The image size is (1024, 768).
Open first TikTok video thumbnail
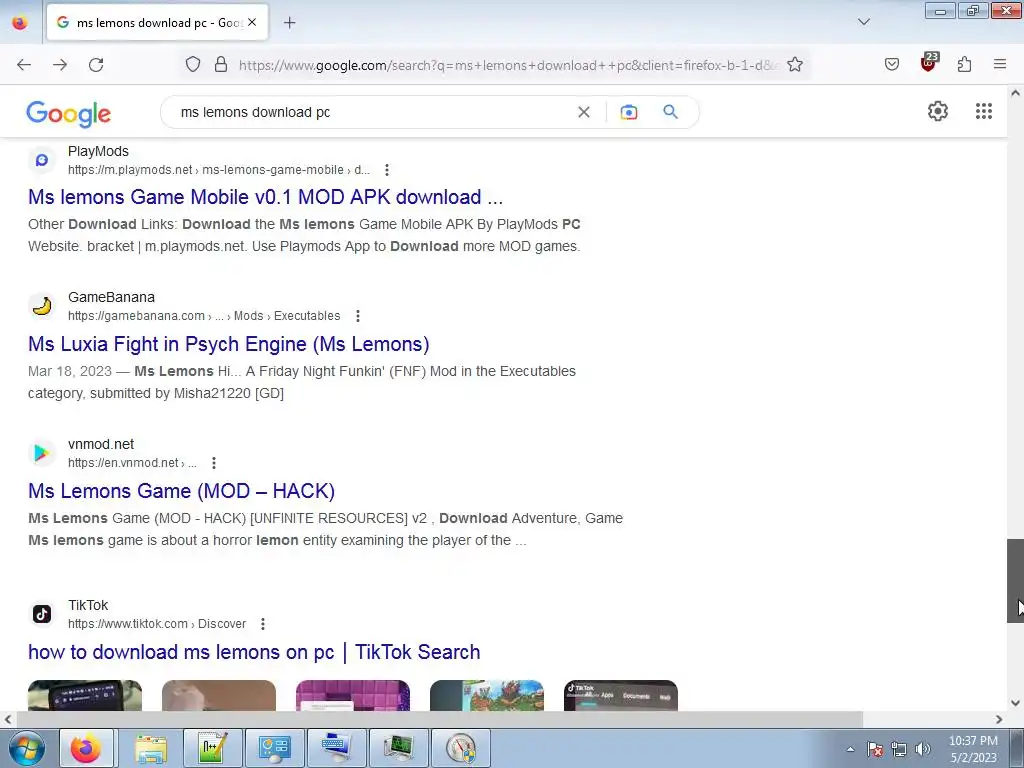click(x=85, y=695)
